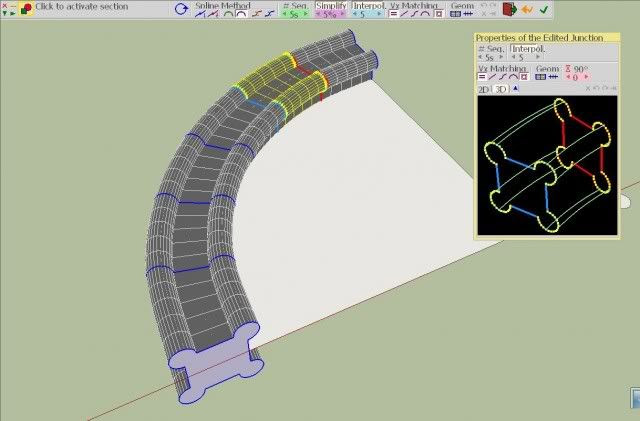Viewport: 640px width, 421px height.
Task: Increase # Seg. value in top toolbar
Action: (x=305, y=14)
